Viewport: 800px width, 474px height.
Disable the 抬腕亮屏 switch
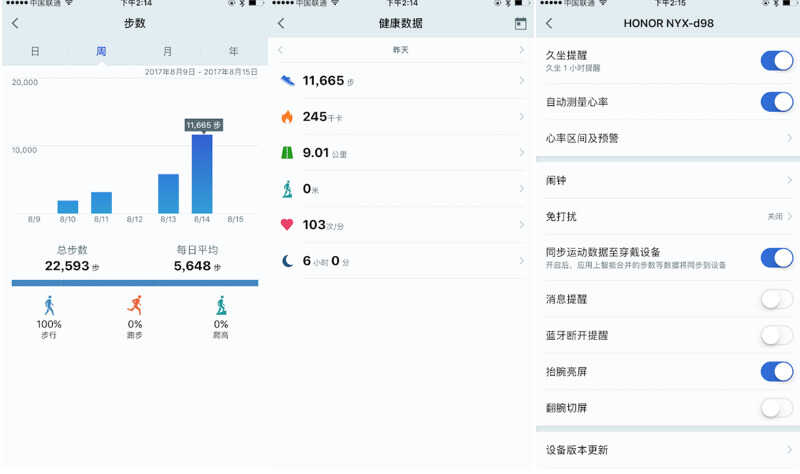(x=777, y=371)
